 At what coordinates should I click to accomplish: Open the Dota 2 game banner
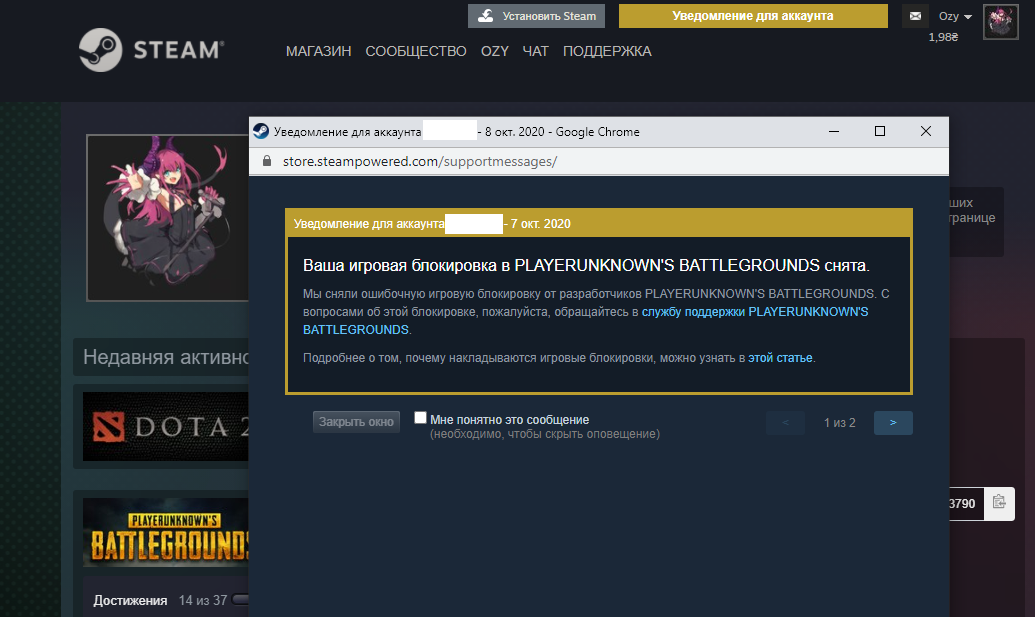166,426
